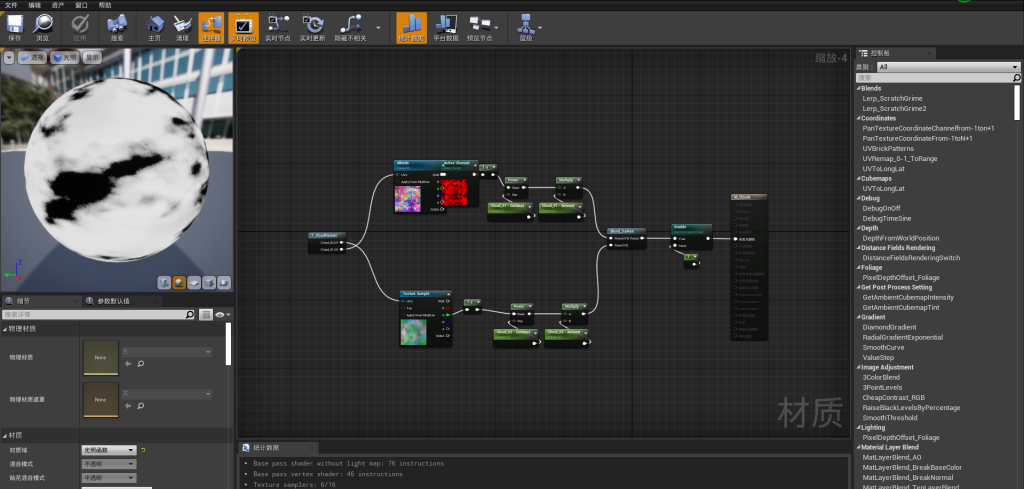Toggle 实时更新 live update
Screen dimensions: 1024x489
point(312,27)
